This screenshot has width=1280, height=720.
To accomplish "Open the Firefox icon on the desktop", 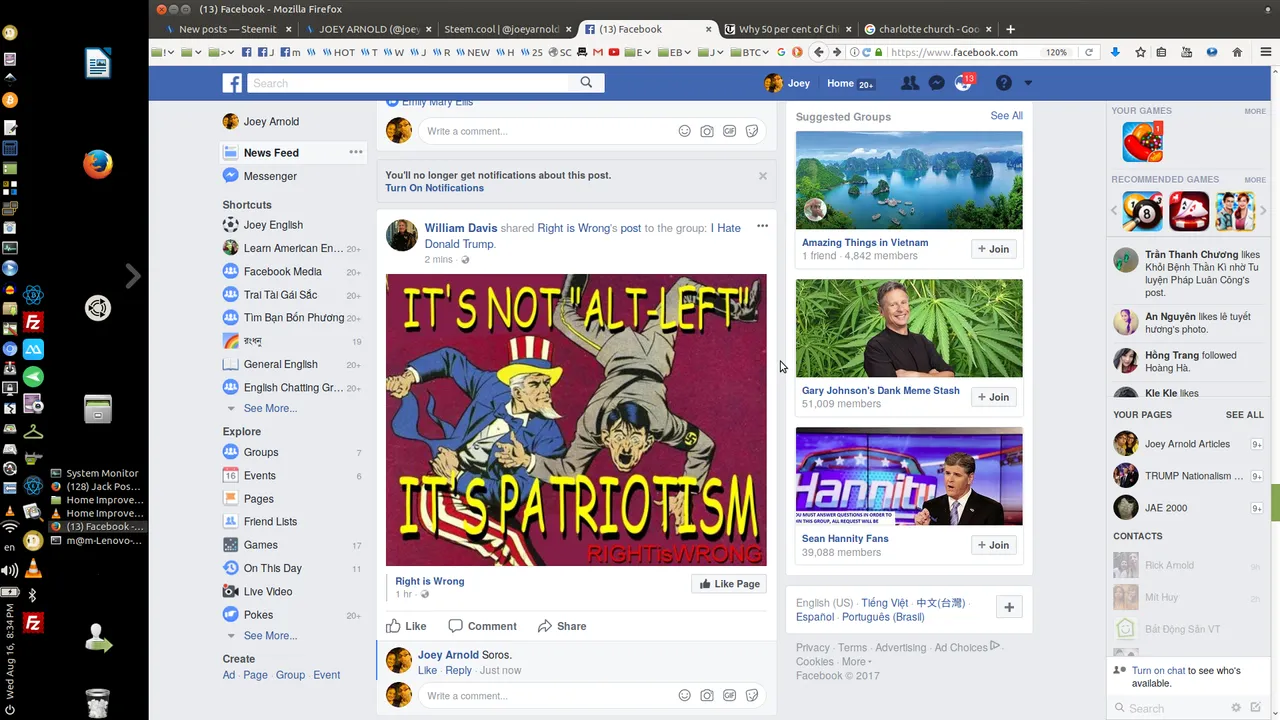I will pyautogui.click(x=98, y=164).
